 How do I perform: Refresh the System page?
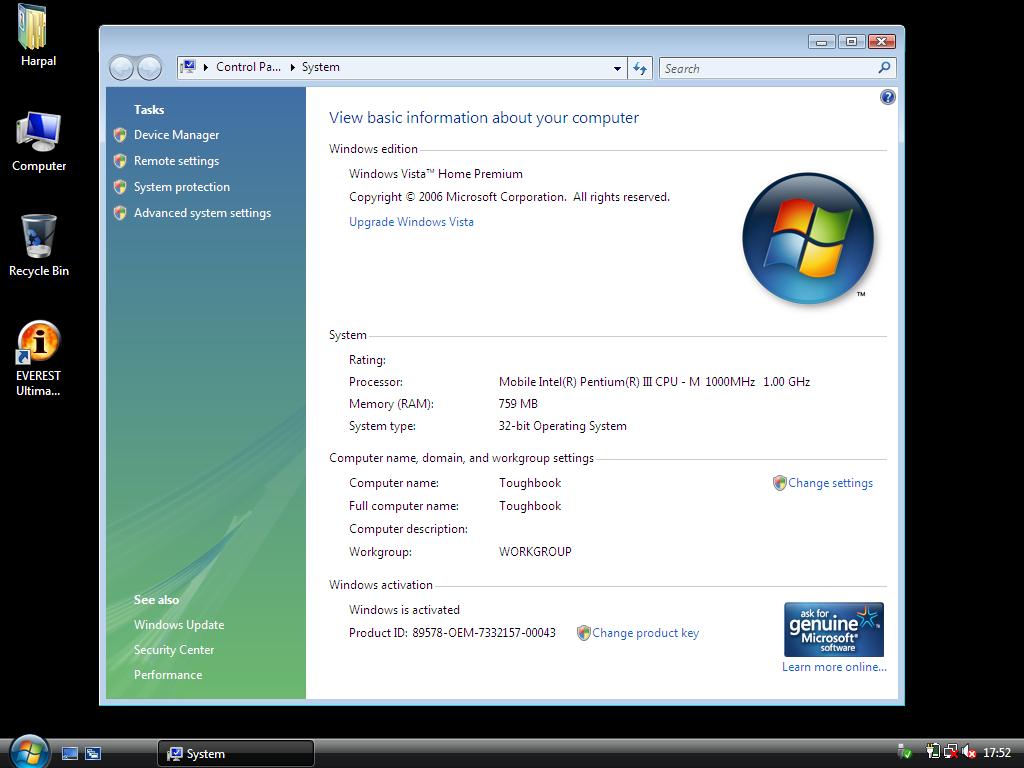[639, 68]
